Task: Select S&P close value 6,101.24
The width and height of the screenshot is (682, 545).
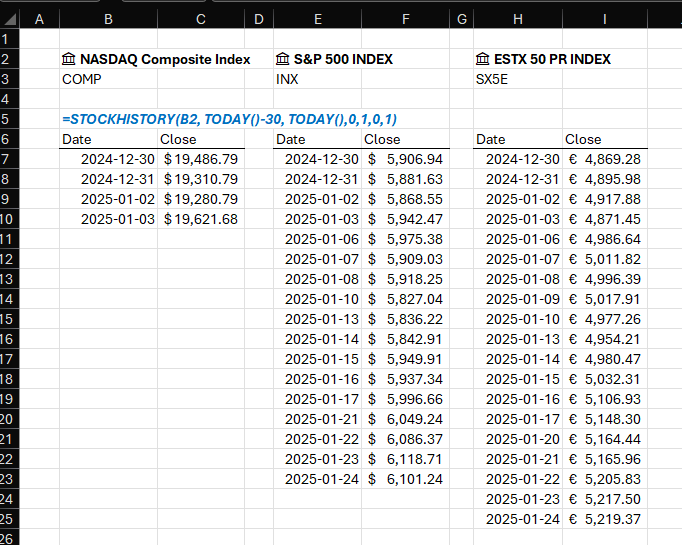Action: [x=405, y=479]
